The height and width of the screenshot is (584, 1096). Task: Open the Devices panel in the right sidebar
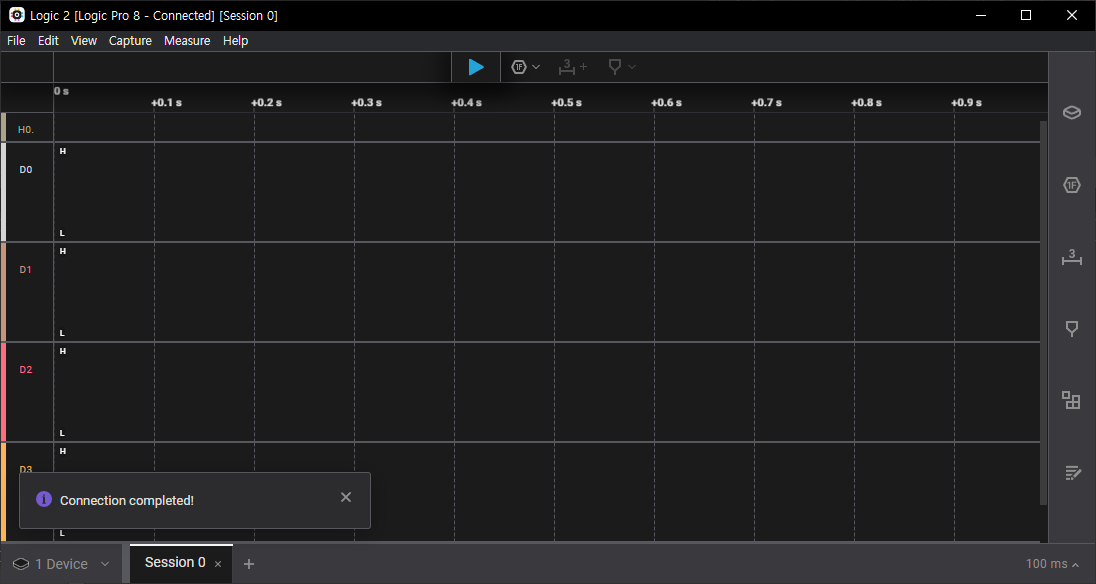pos(1071,112)
